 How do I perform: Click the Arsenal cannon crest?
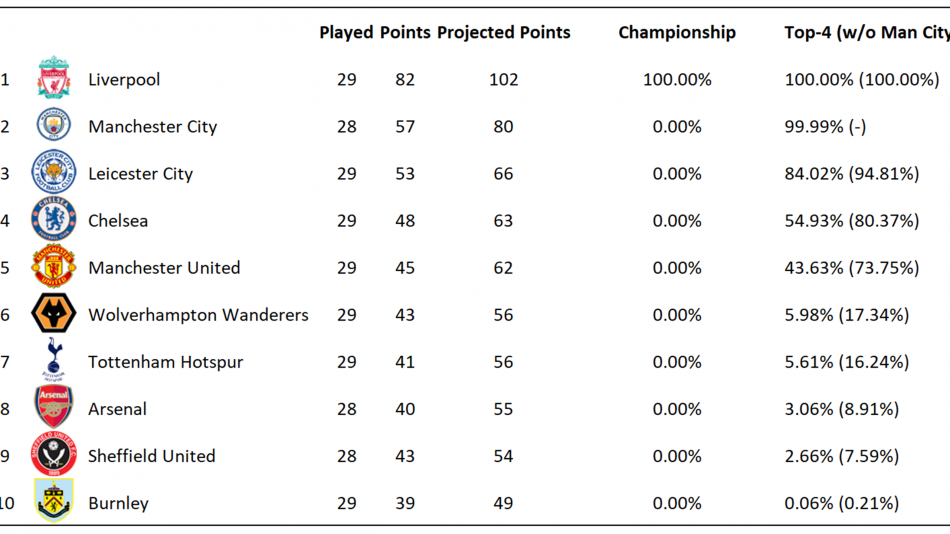pyautogui.click(x=54, y=407)
